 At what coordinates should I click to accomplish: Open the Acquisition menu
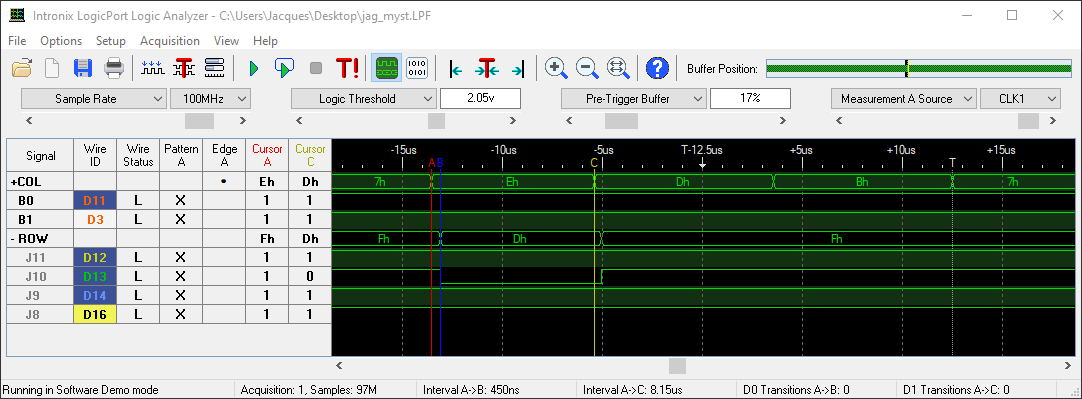(x=170, y=41)
